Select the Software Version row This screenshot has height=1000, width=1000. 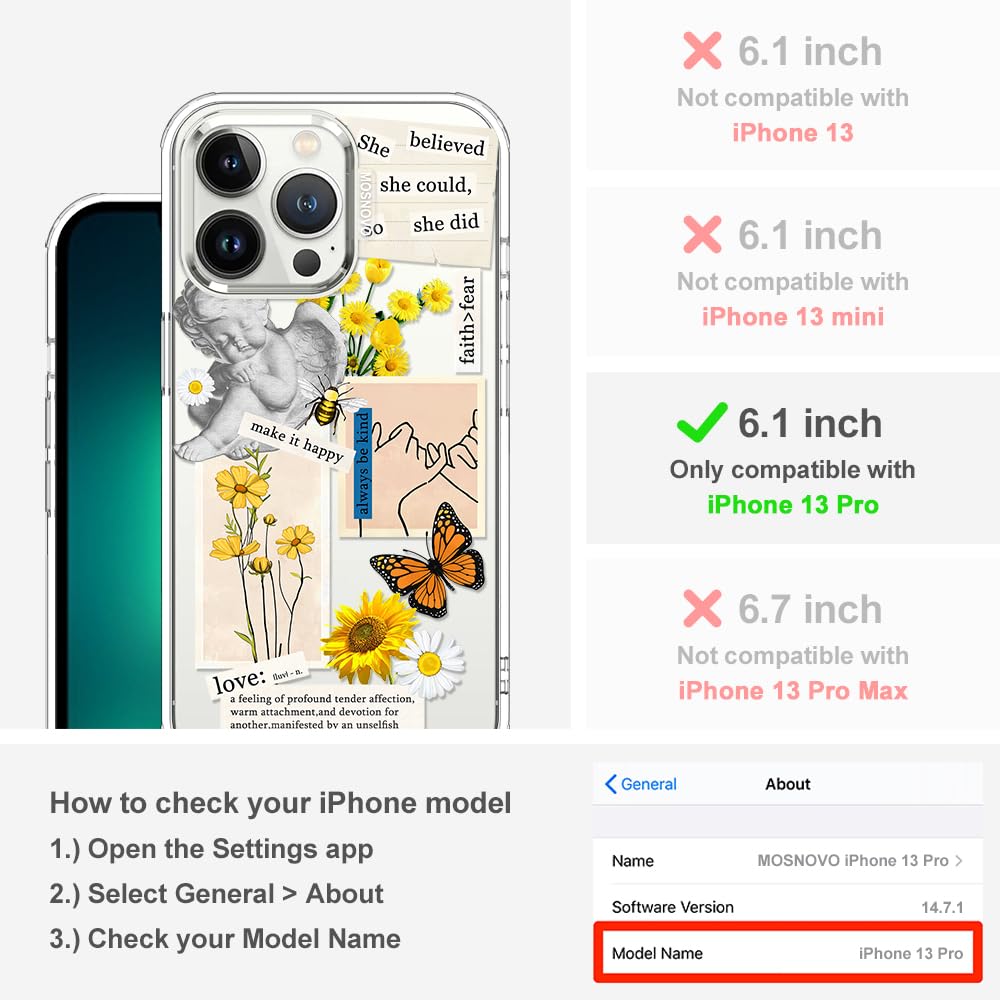click(788, 907)
